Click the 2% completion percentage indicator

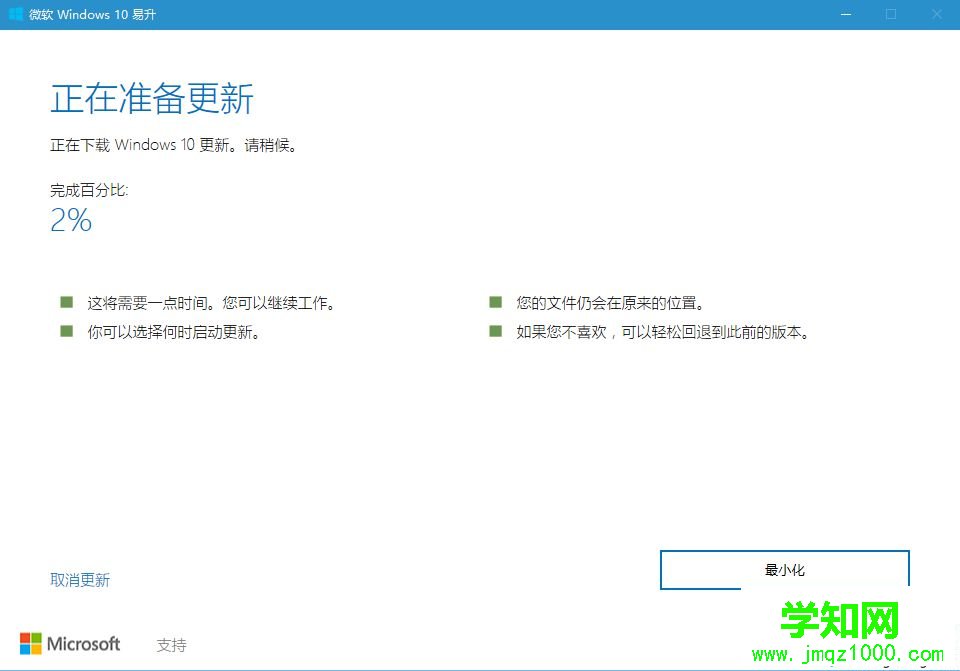pos(70,220)
